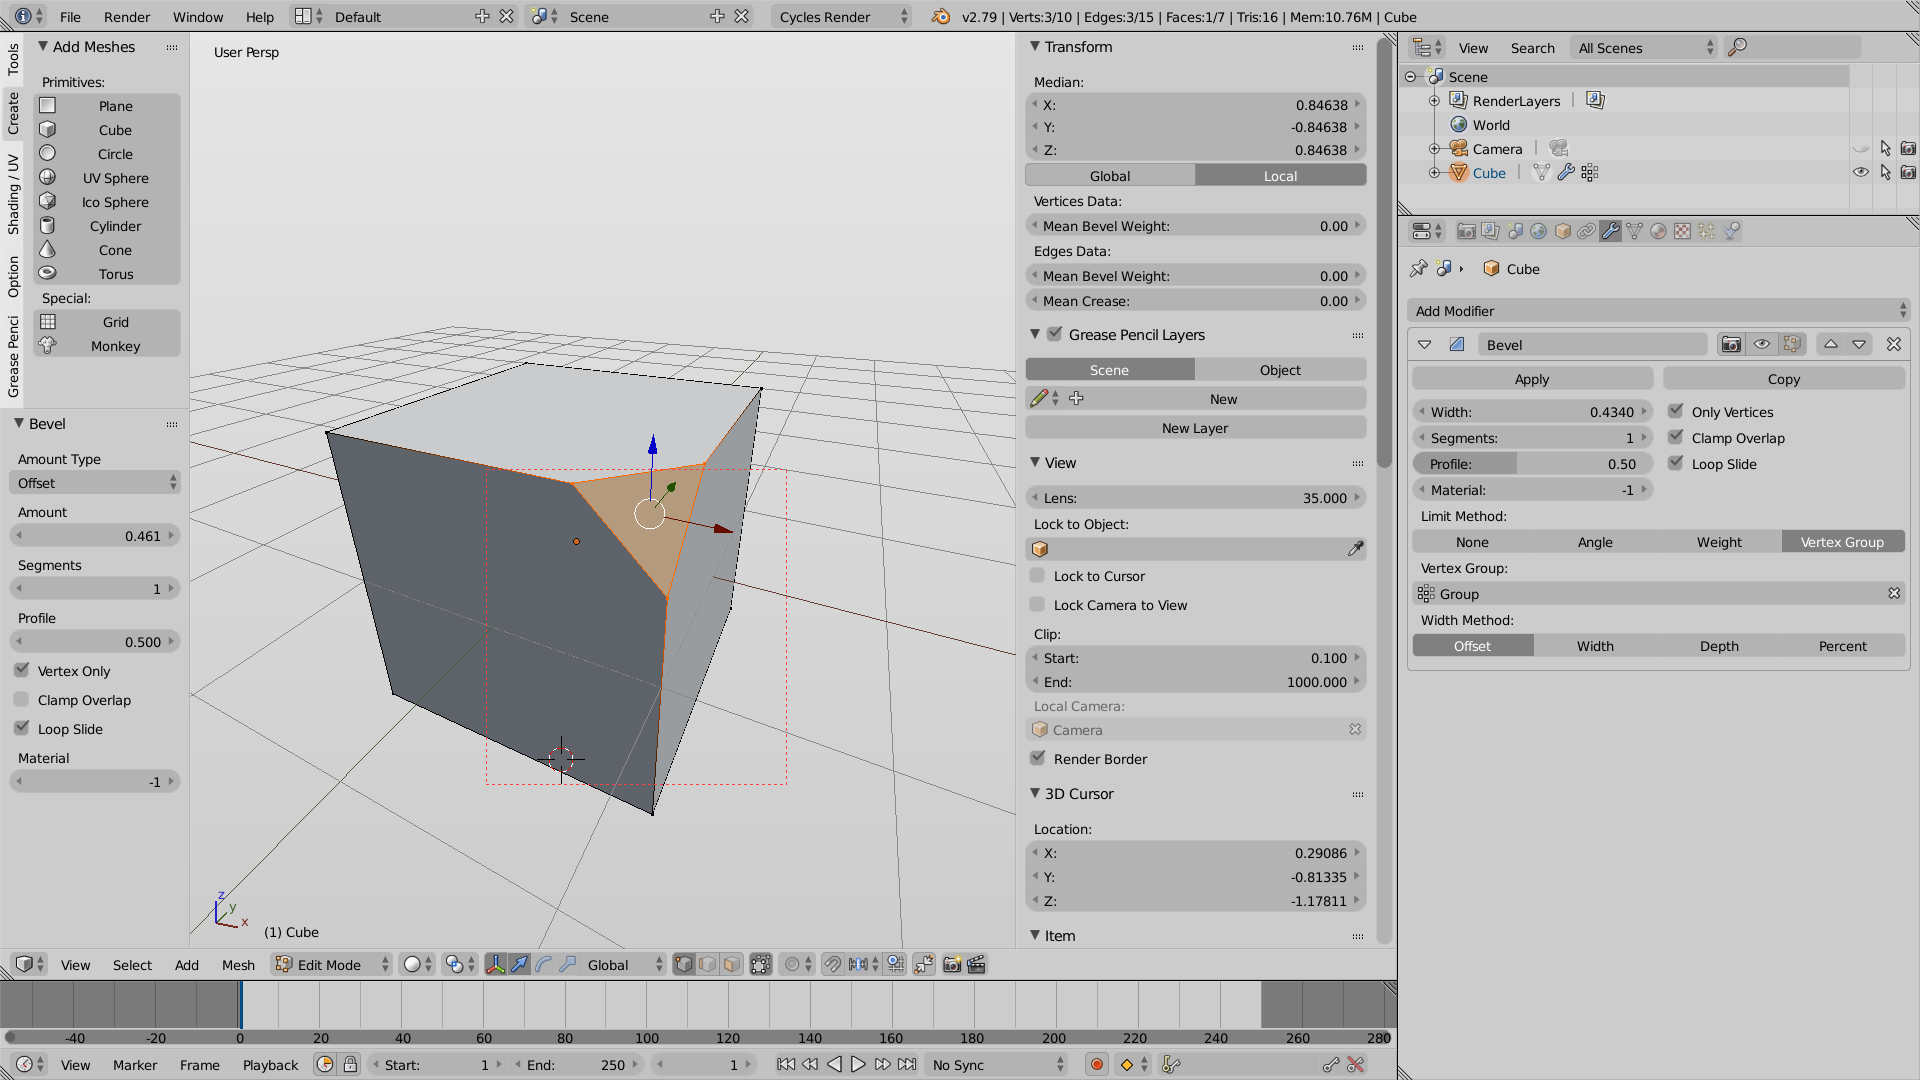Add a Monkey mesh

pos(108,346)
